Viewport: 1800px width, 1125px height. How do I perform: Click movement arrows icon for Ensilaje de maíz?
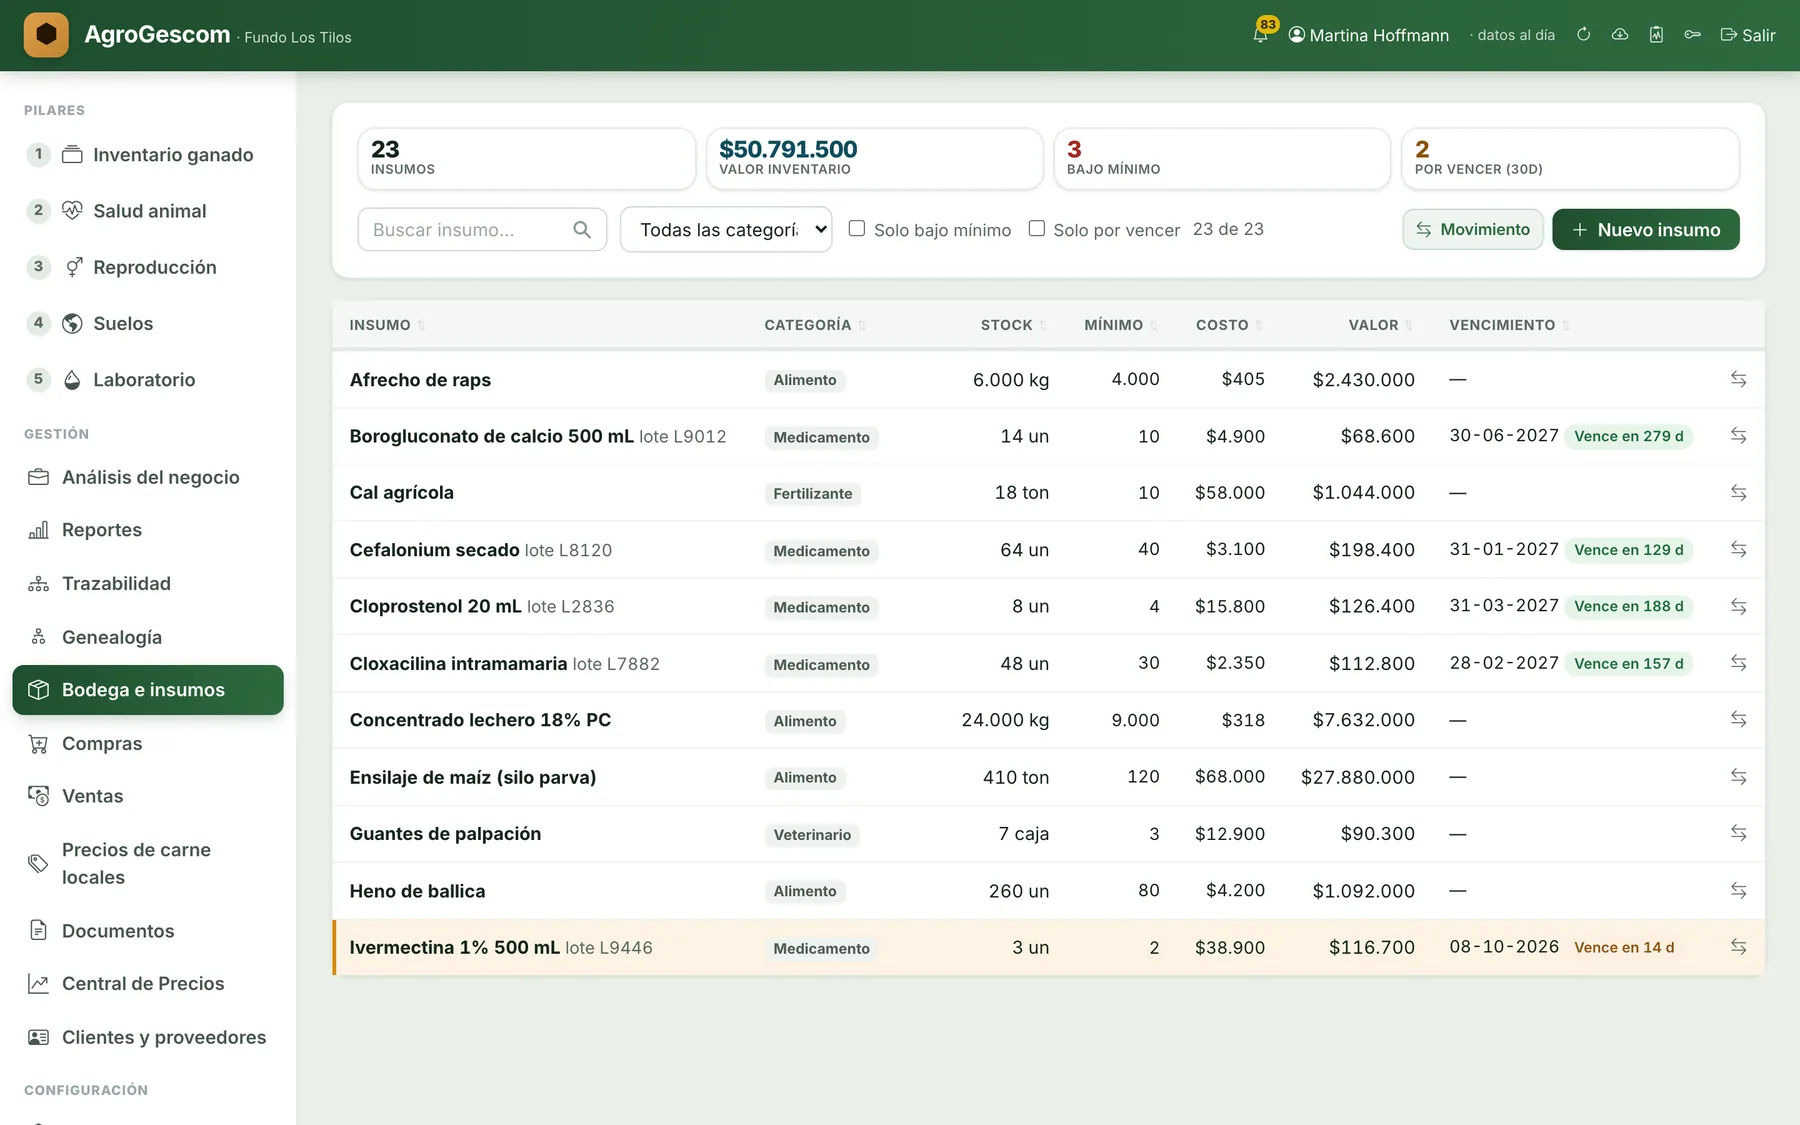(1739, 777)
